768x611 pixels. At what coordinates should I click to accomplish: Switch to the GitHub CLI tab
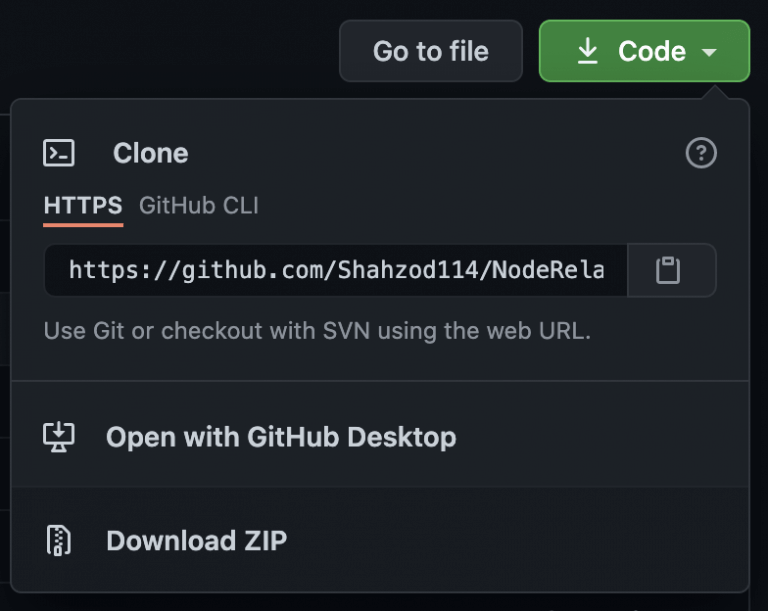point(198,206)
